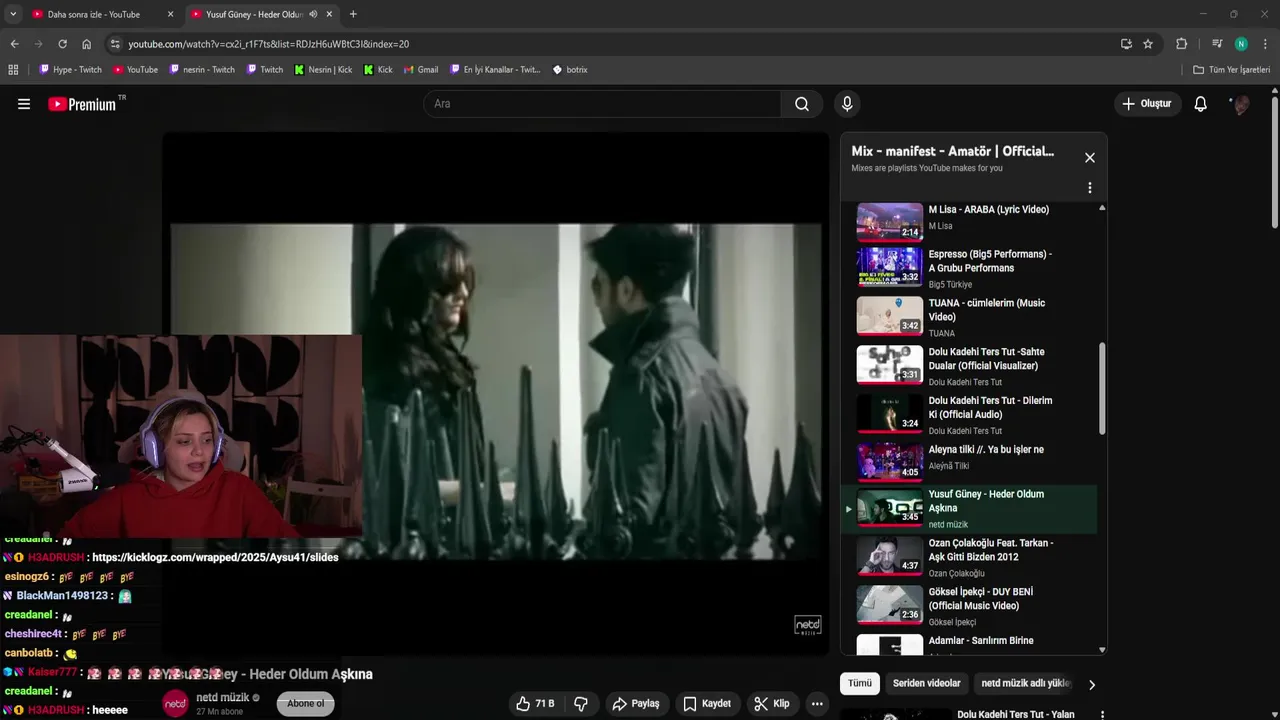Open the YouTube bookmark
1280x720 pixels.
[x=135, y=70]
